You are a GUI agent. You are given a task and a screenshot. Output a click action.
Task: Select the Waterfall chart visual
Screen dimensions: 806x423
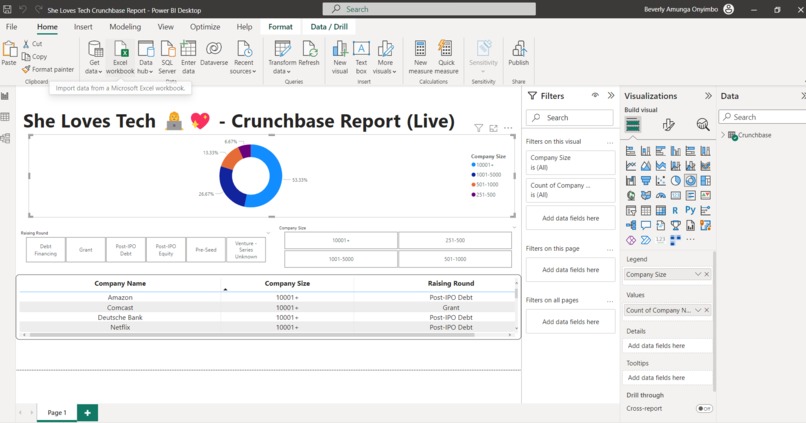pos(631,181)
